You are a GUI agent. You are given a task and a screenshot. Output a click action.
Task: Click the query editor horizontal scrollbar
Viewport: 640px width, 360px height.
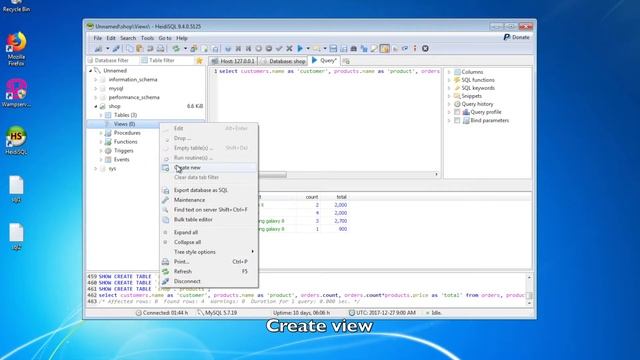pos(272,175)
